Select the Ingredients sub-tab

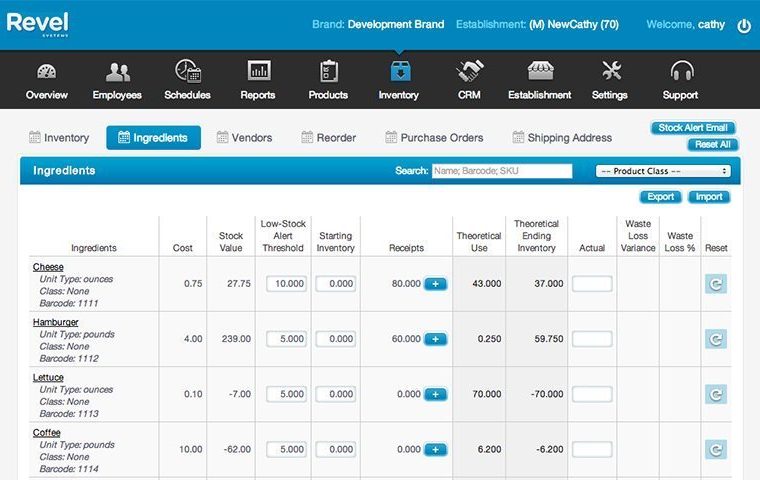pos(153,138)
